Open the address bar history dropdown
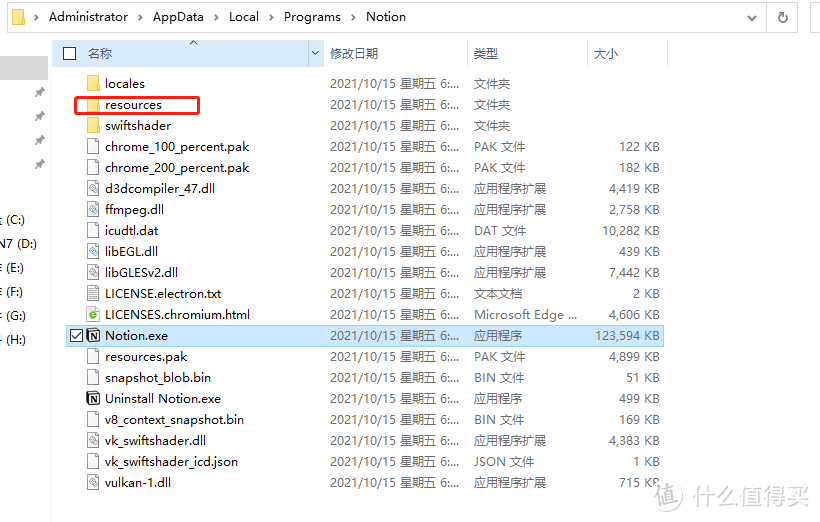 [752, 17]
